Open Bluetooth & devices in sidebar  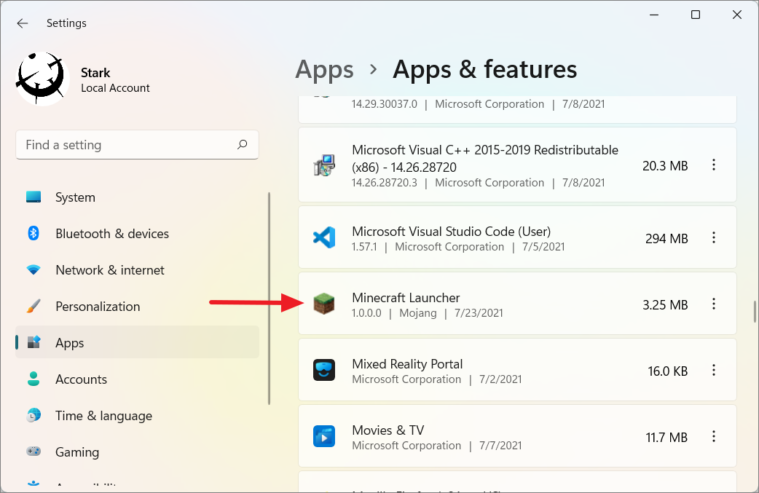[x=137, y=233]
